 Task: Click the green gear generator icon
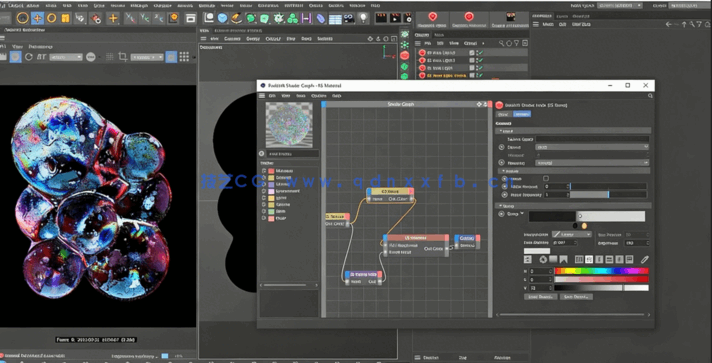click(279, 19)
